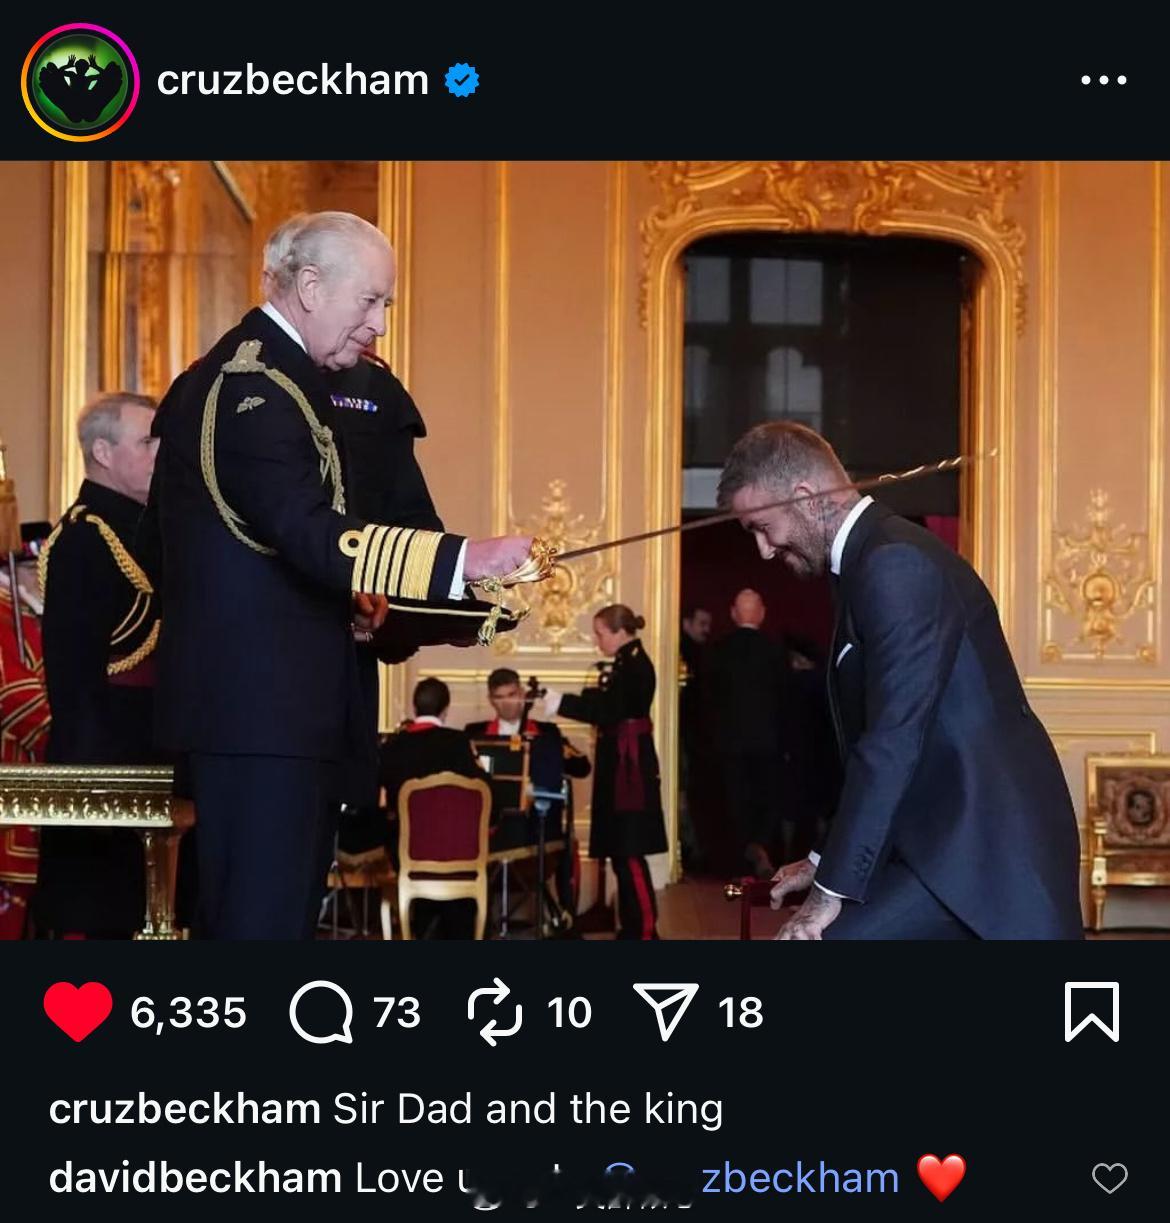Viewport: 1170px width, 1223px height.
Task: Open cruzbeckham from the caption username
Action: [184, 1109]
